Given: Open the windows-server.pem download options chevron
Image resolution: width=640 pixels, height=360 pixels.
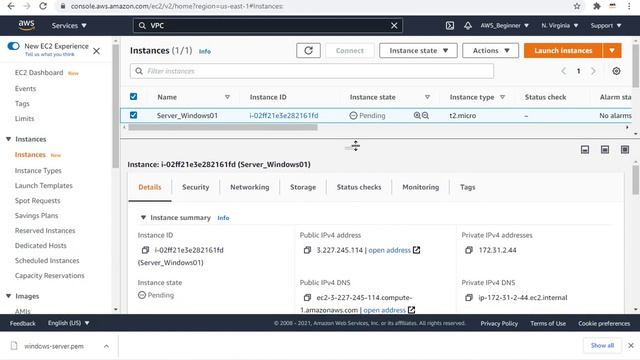Looking at the screenshot, I should [106, 346].
